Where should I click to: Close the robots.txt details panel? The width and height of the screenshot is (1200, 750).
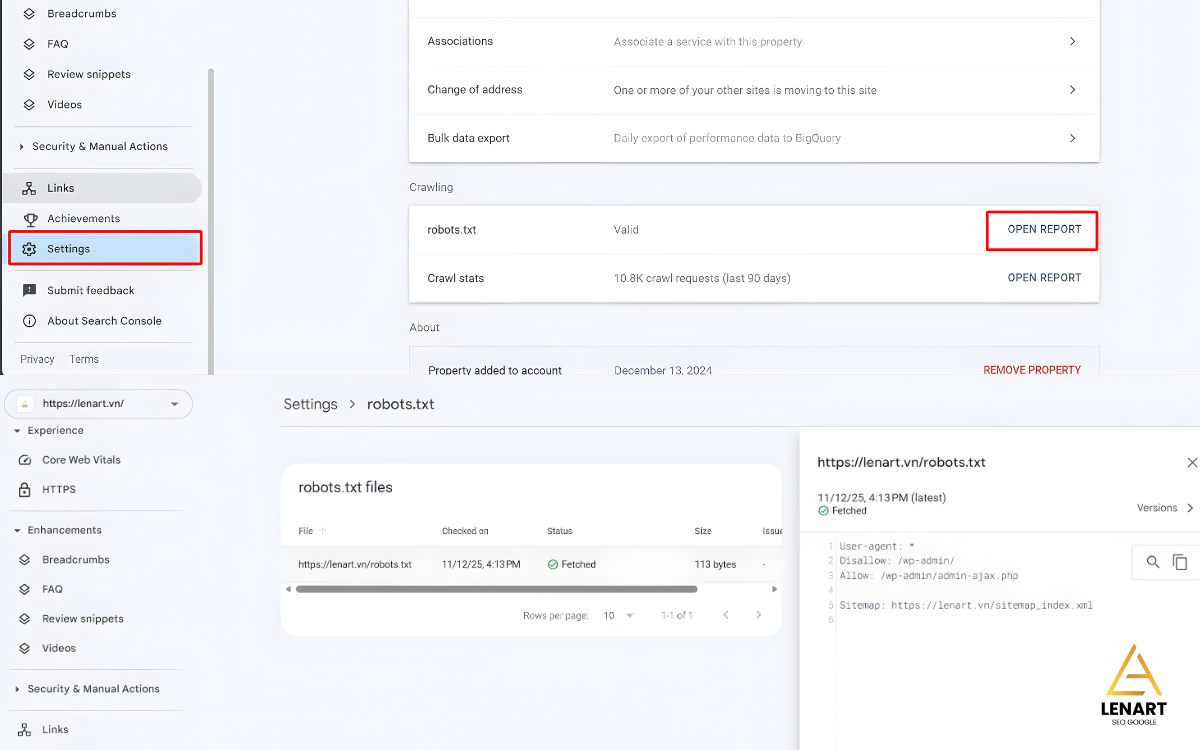click(1191, 463)
